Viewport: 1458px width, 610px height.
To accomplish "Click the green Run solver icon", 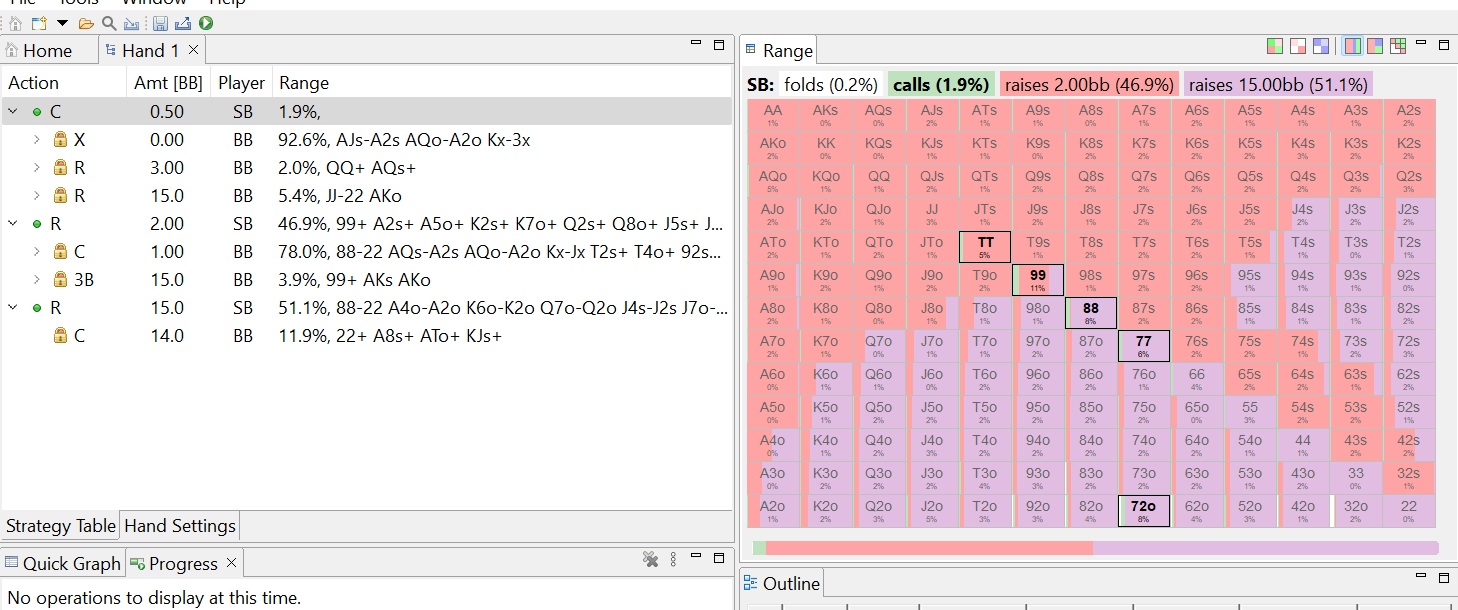I will tap(206, 23).
